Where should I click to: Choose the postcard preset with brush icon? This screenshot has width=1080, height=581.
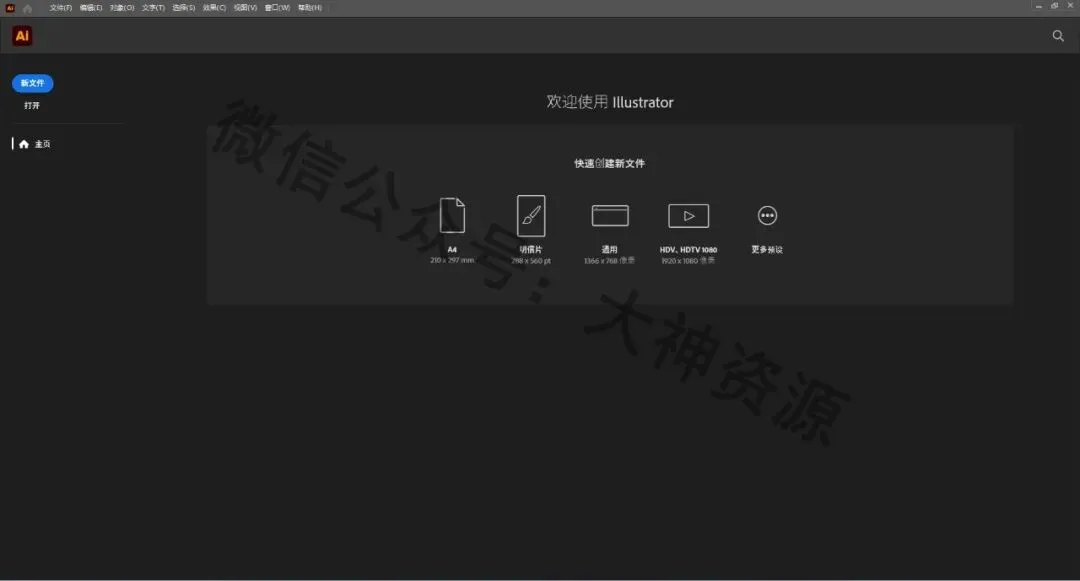[x=531, y=215]
